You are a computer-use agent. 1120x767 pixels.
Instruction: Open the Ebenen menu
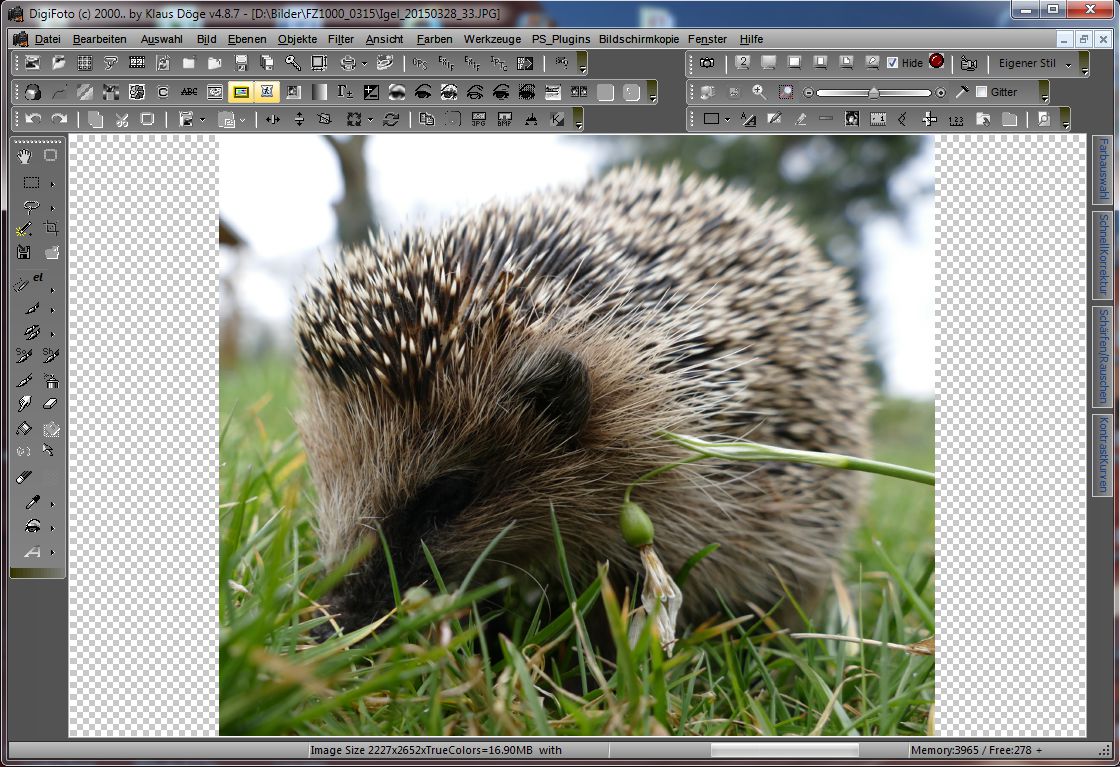[246, 39]
